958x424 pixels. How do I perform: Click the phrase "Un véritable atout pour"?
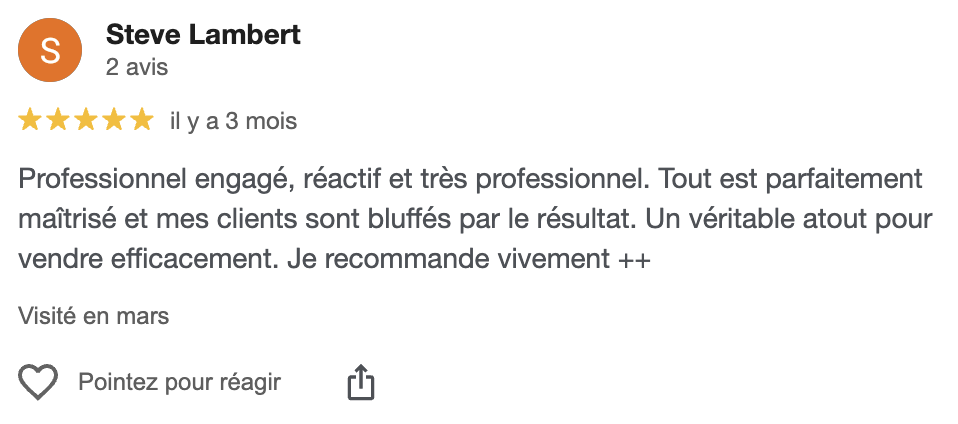tap(789, 219)
